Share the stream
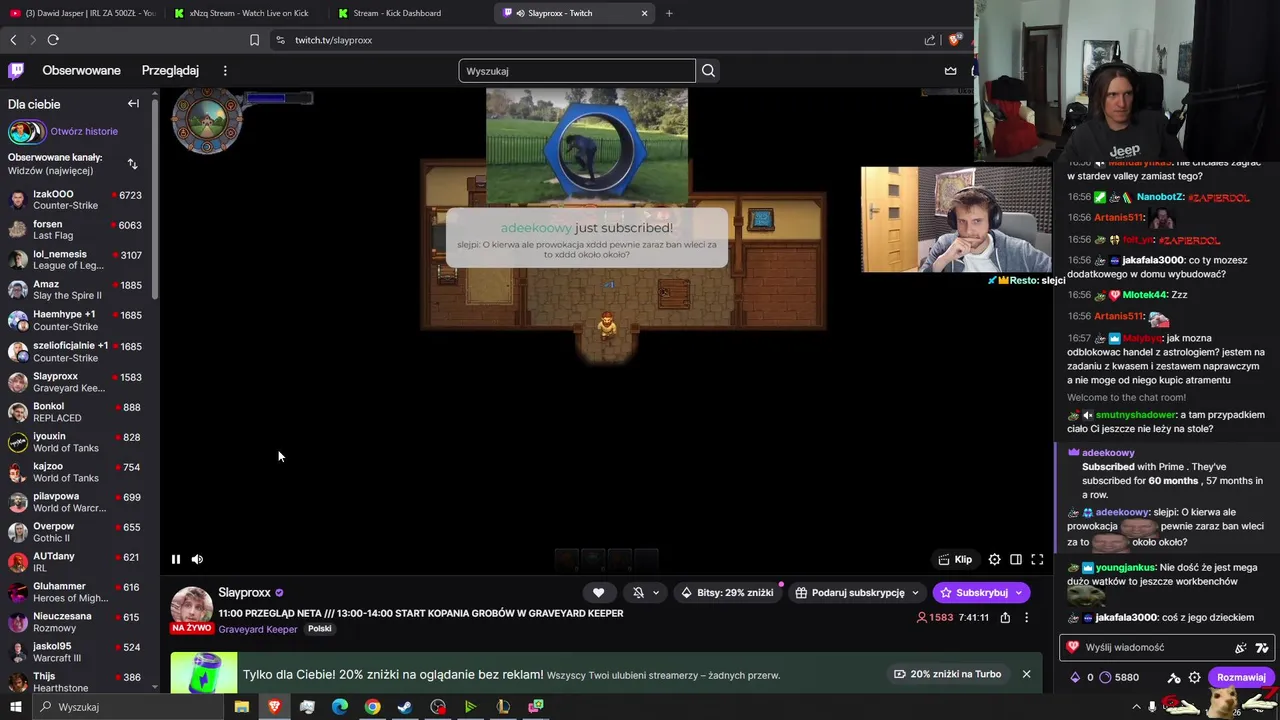The image size is (1280, 720). tap(1005, 618)
